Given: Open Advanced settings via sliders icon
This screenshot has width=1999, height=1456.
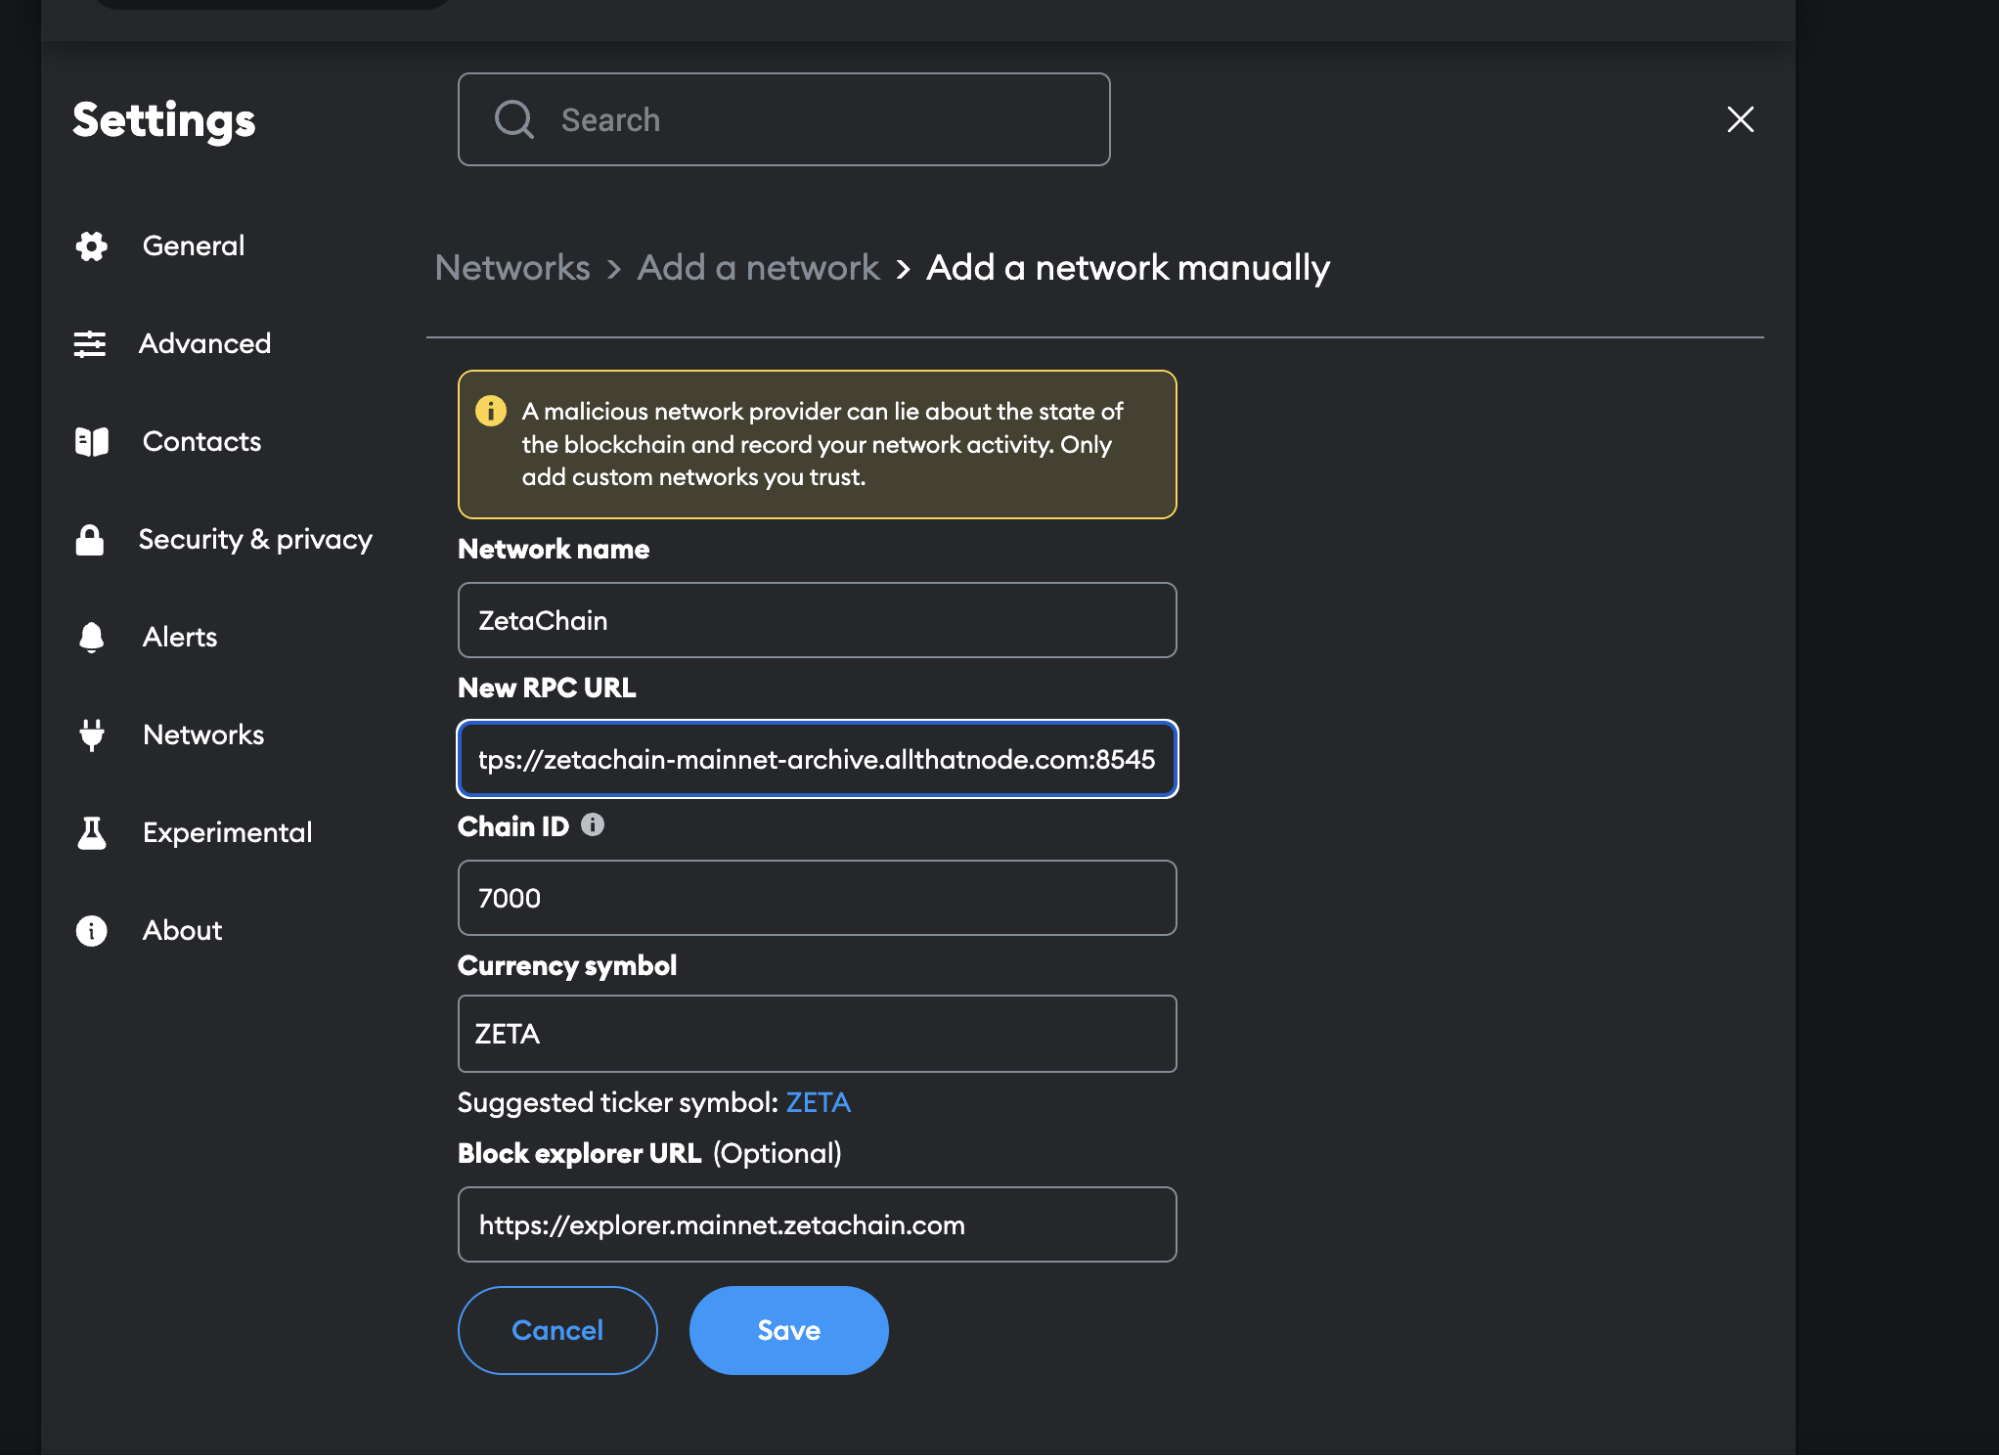Looking at the screenshot, I should click(x=91, y=343).
